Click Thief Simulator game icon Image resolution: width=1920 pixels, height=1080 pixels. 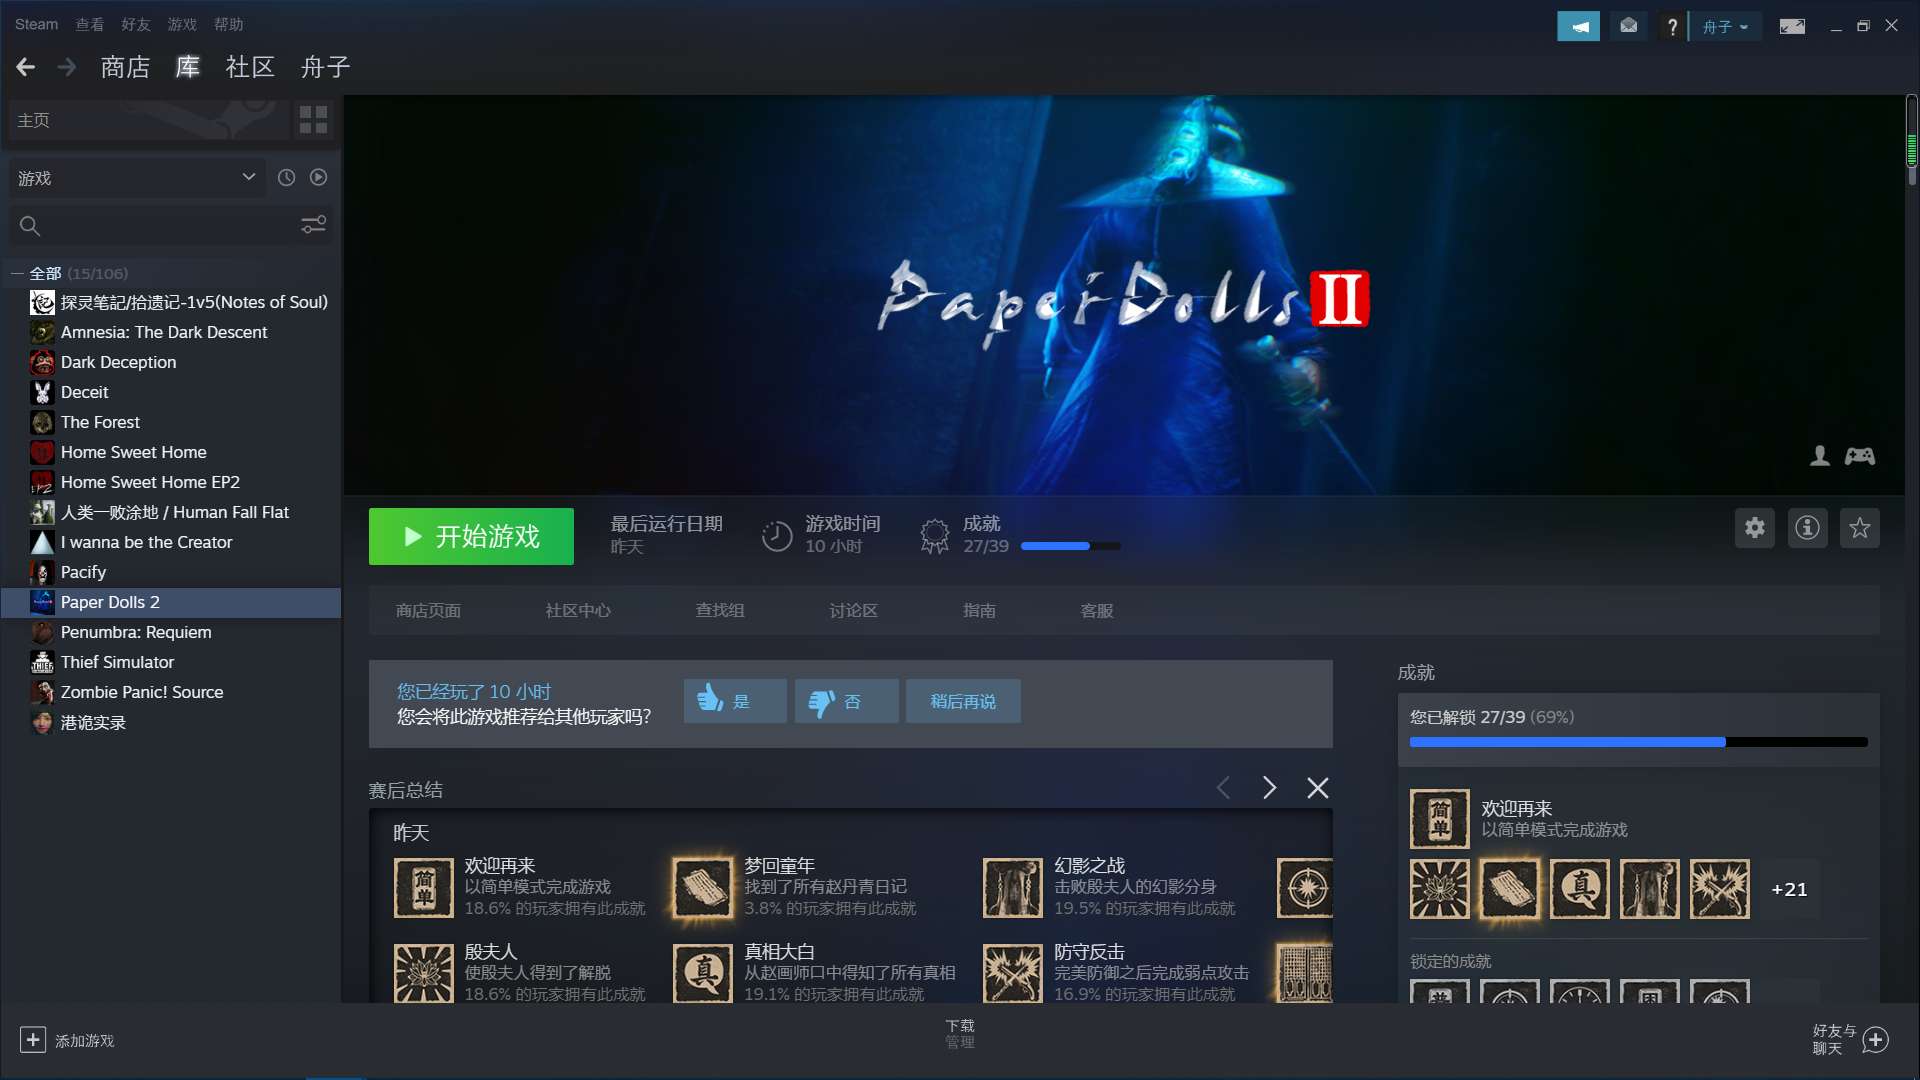pyautogui.click(x=42, y=662)
